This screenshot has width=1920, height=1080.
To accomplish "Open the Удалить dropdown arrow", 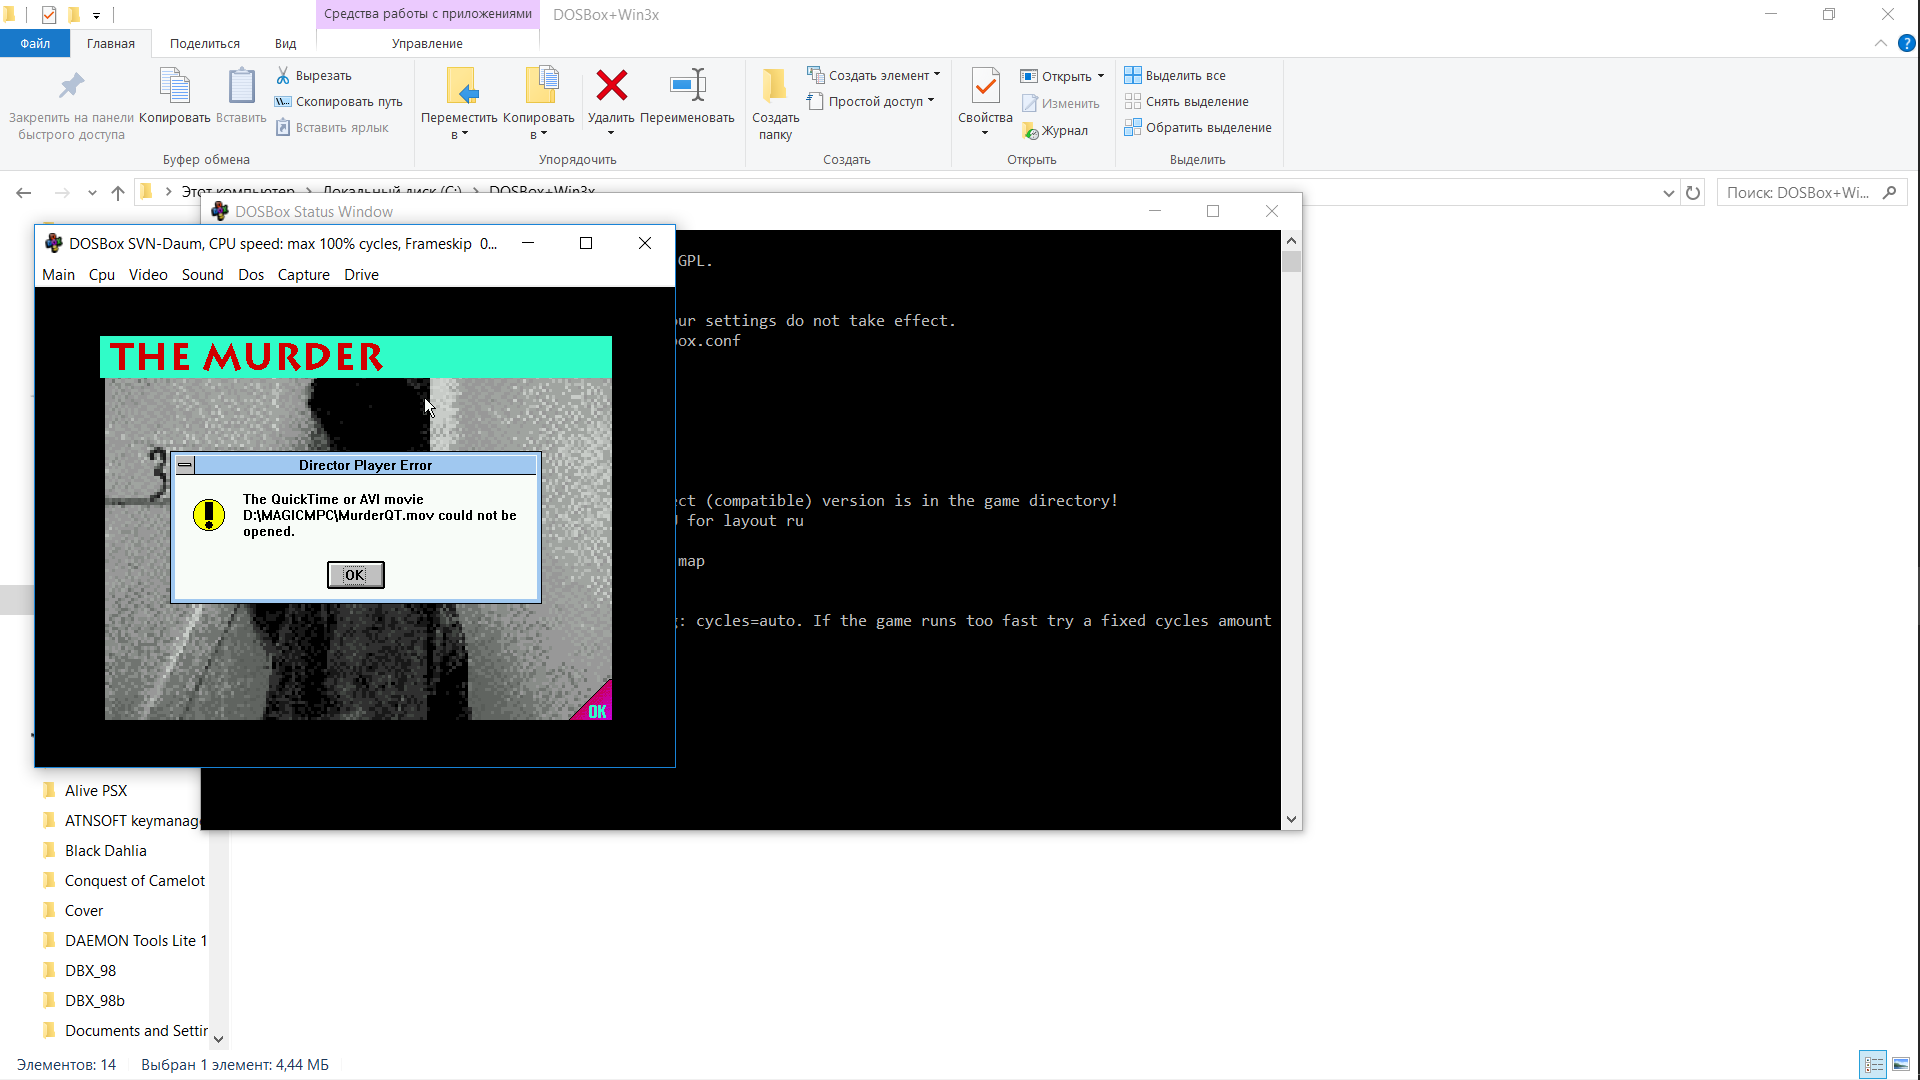I will [x=611, y=130].
